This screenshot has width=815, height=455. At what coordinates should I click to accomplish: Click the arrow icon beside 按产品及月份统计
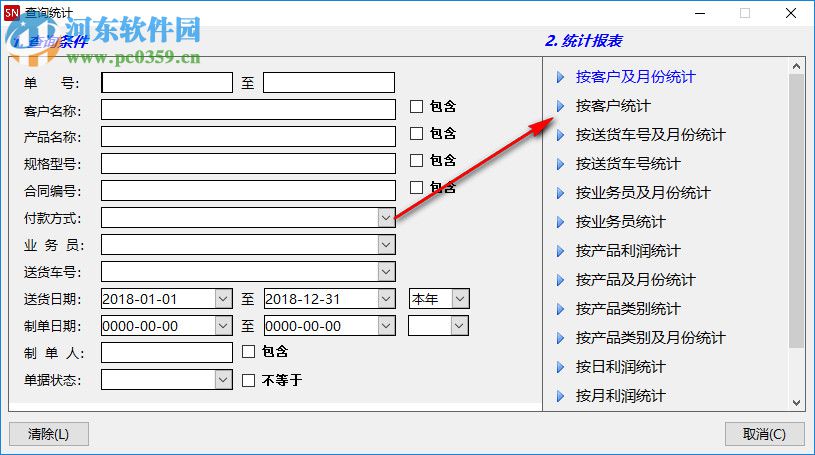[560, 280]
